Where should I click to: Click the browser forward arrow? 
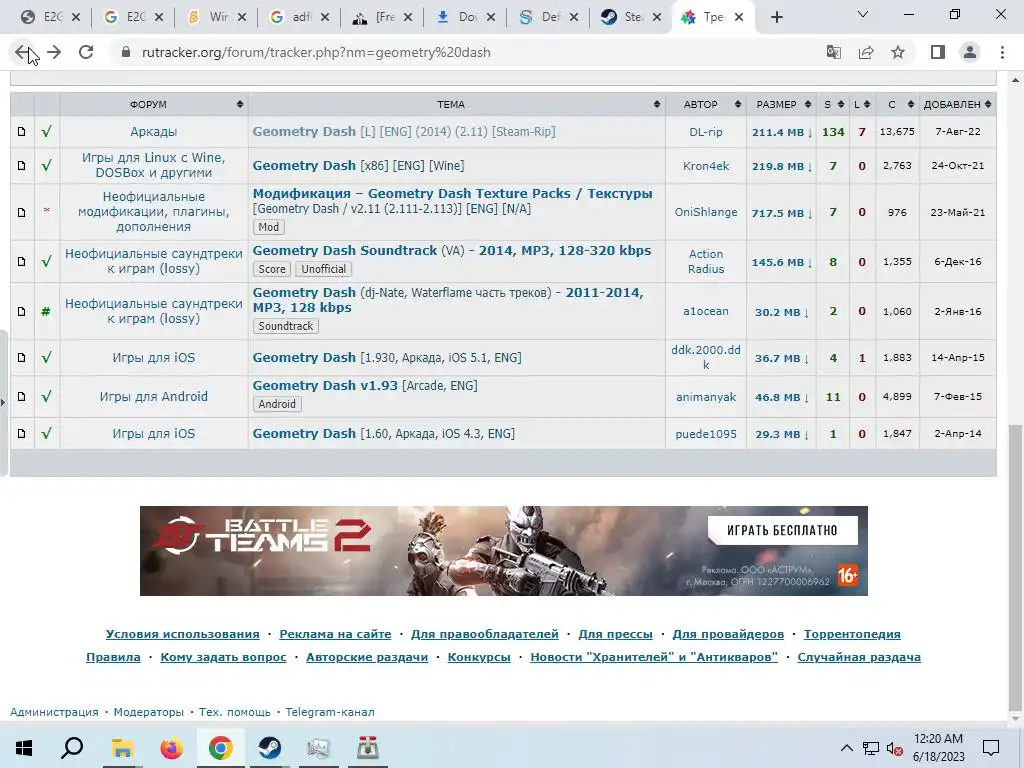54,52
